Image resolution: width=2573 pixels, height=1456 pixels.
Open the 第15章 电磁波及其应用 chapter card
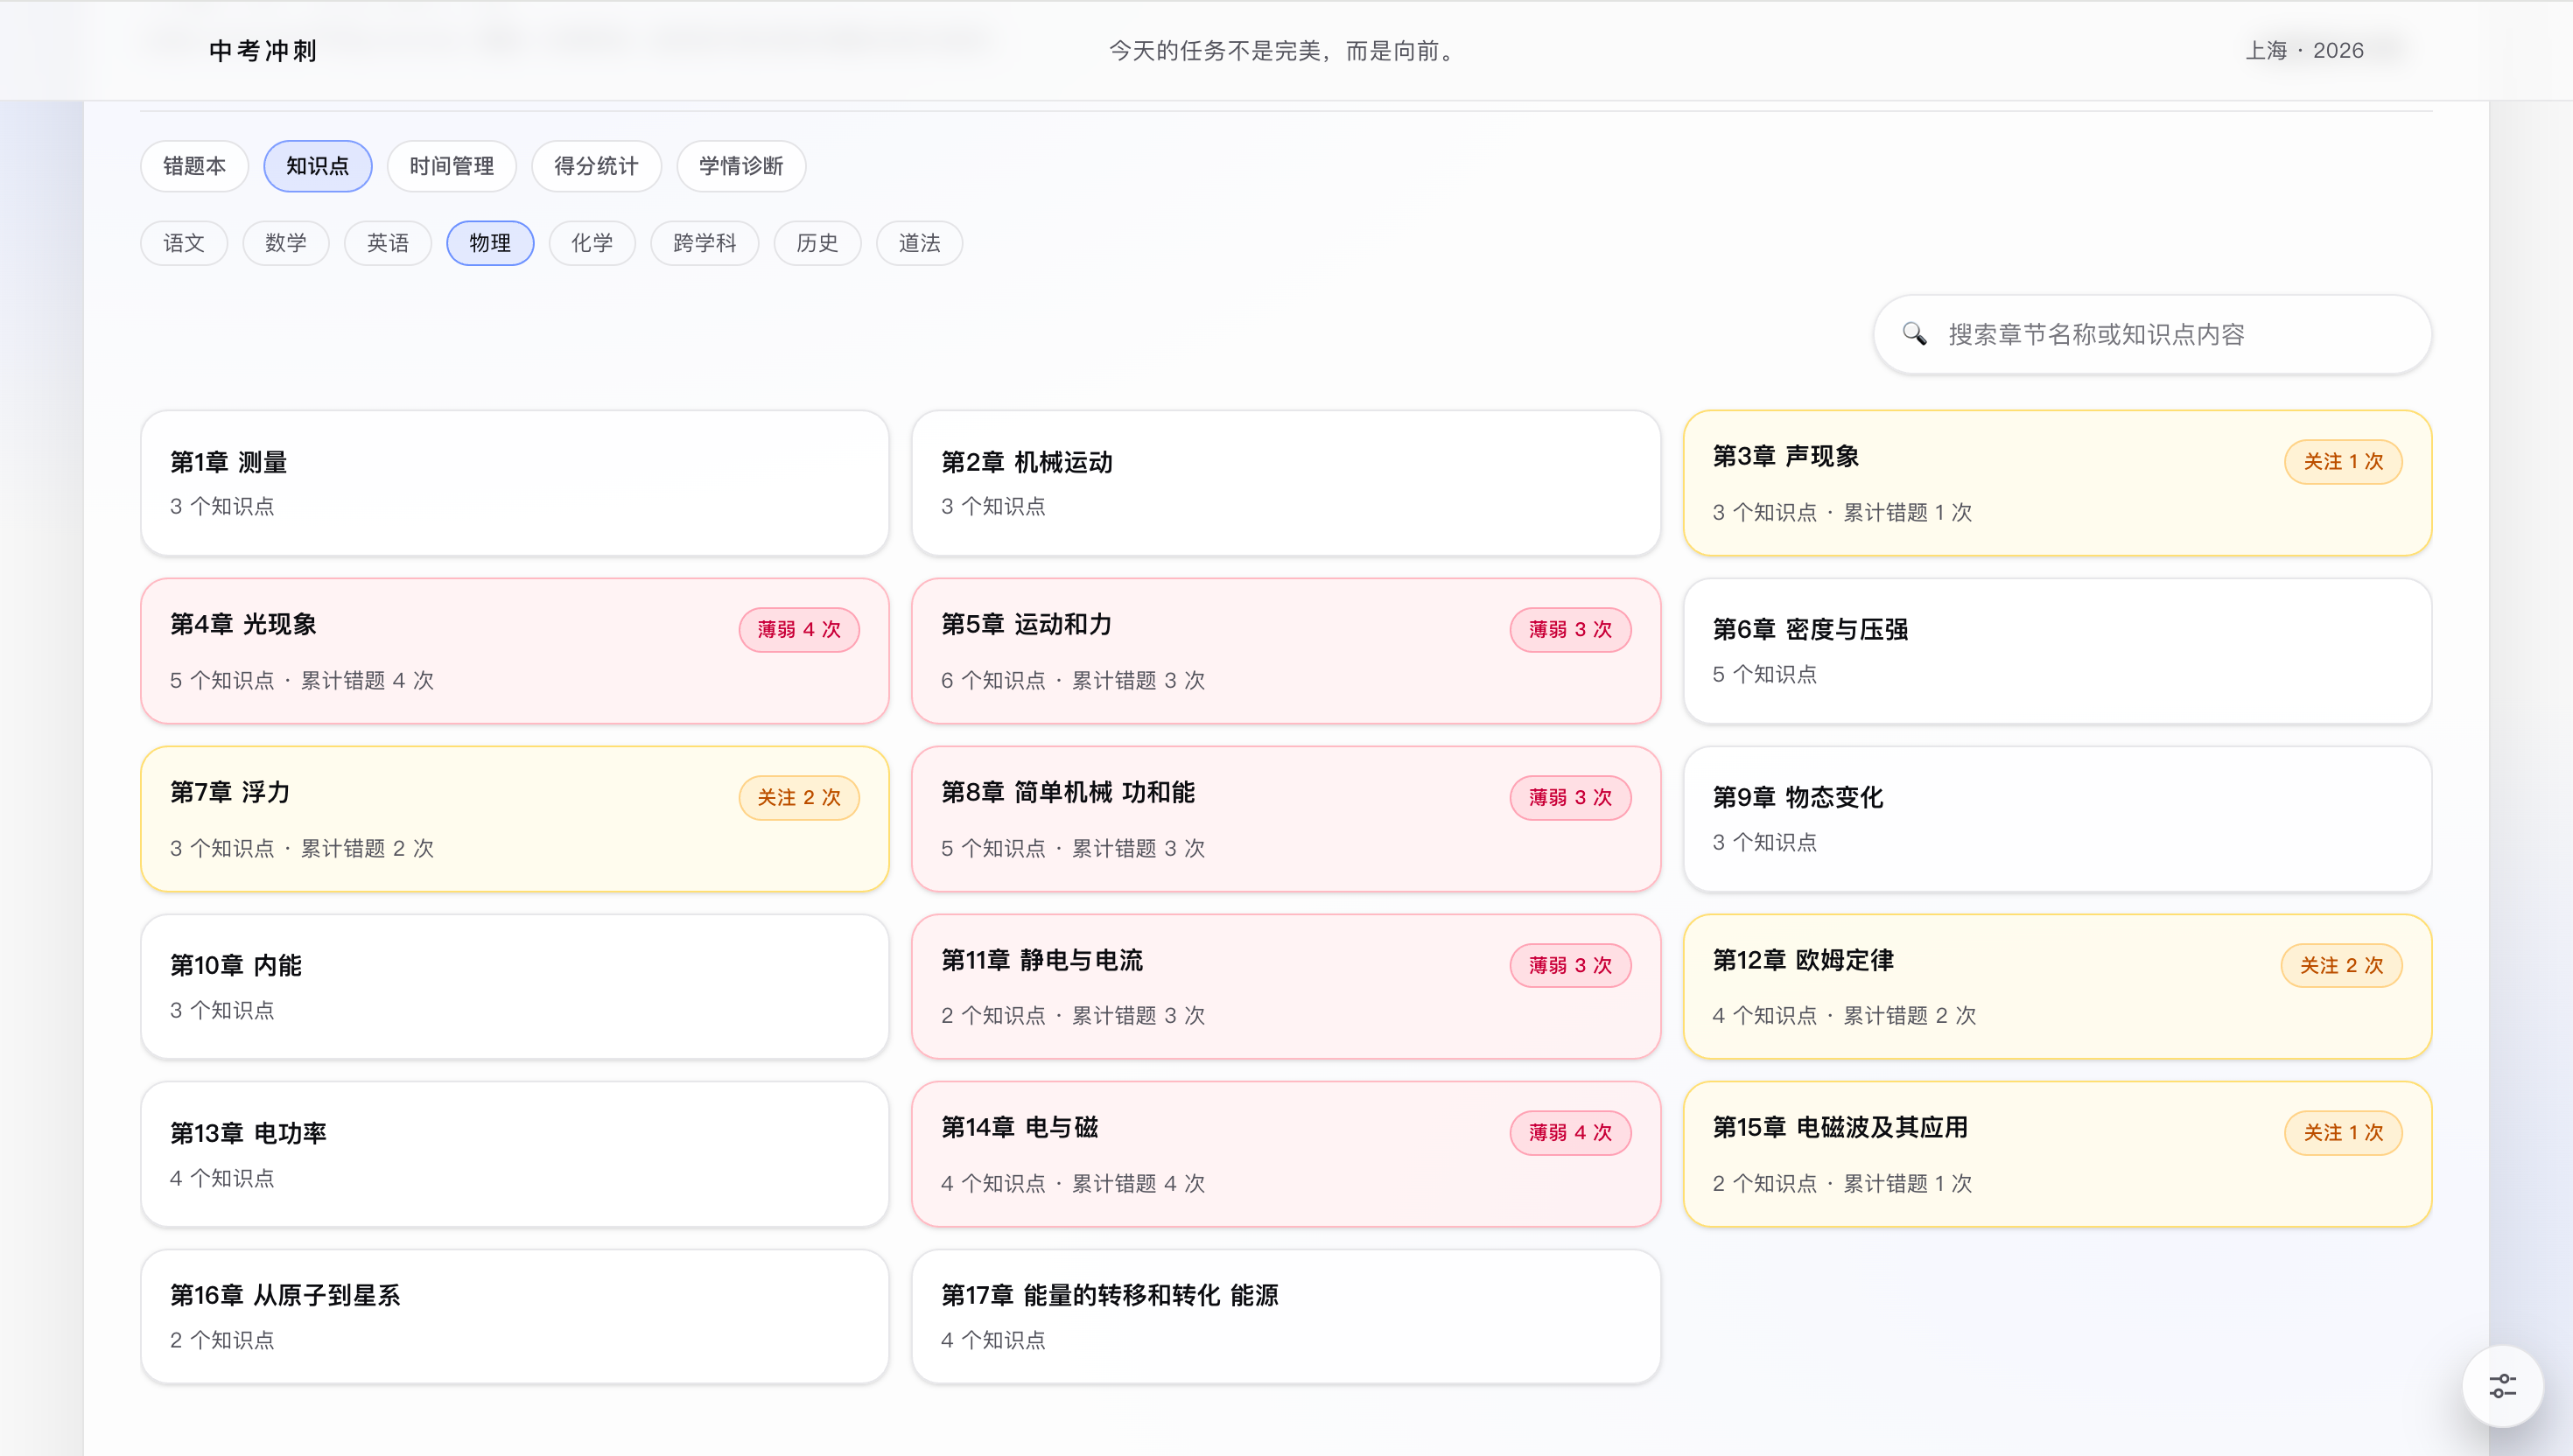click(x=2057, y=1154)
